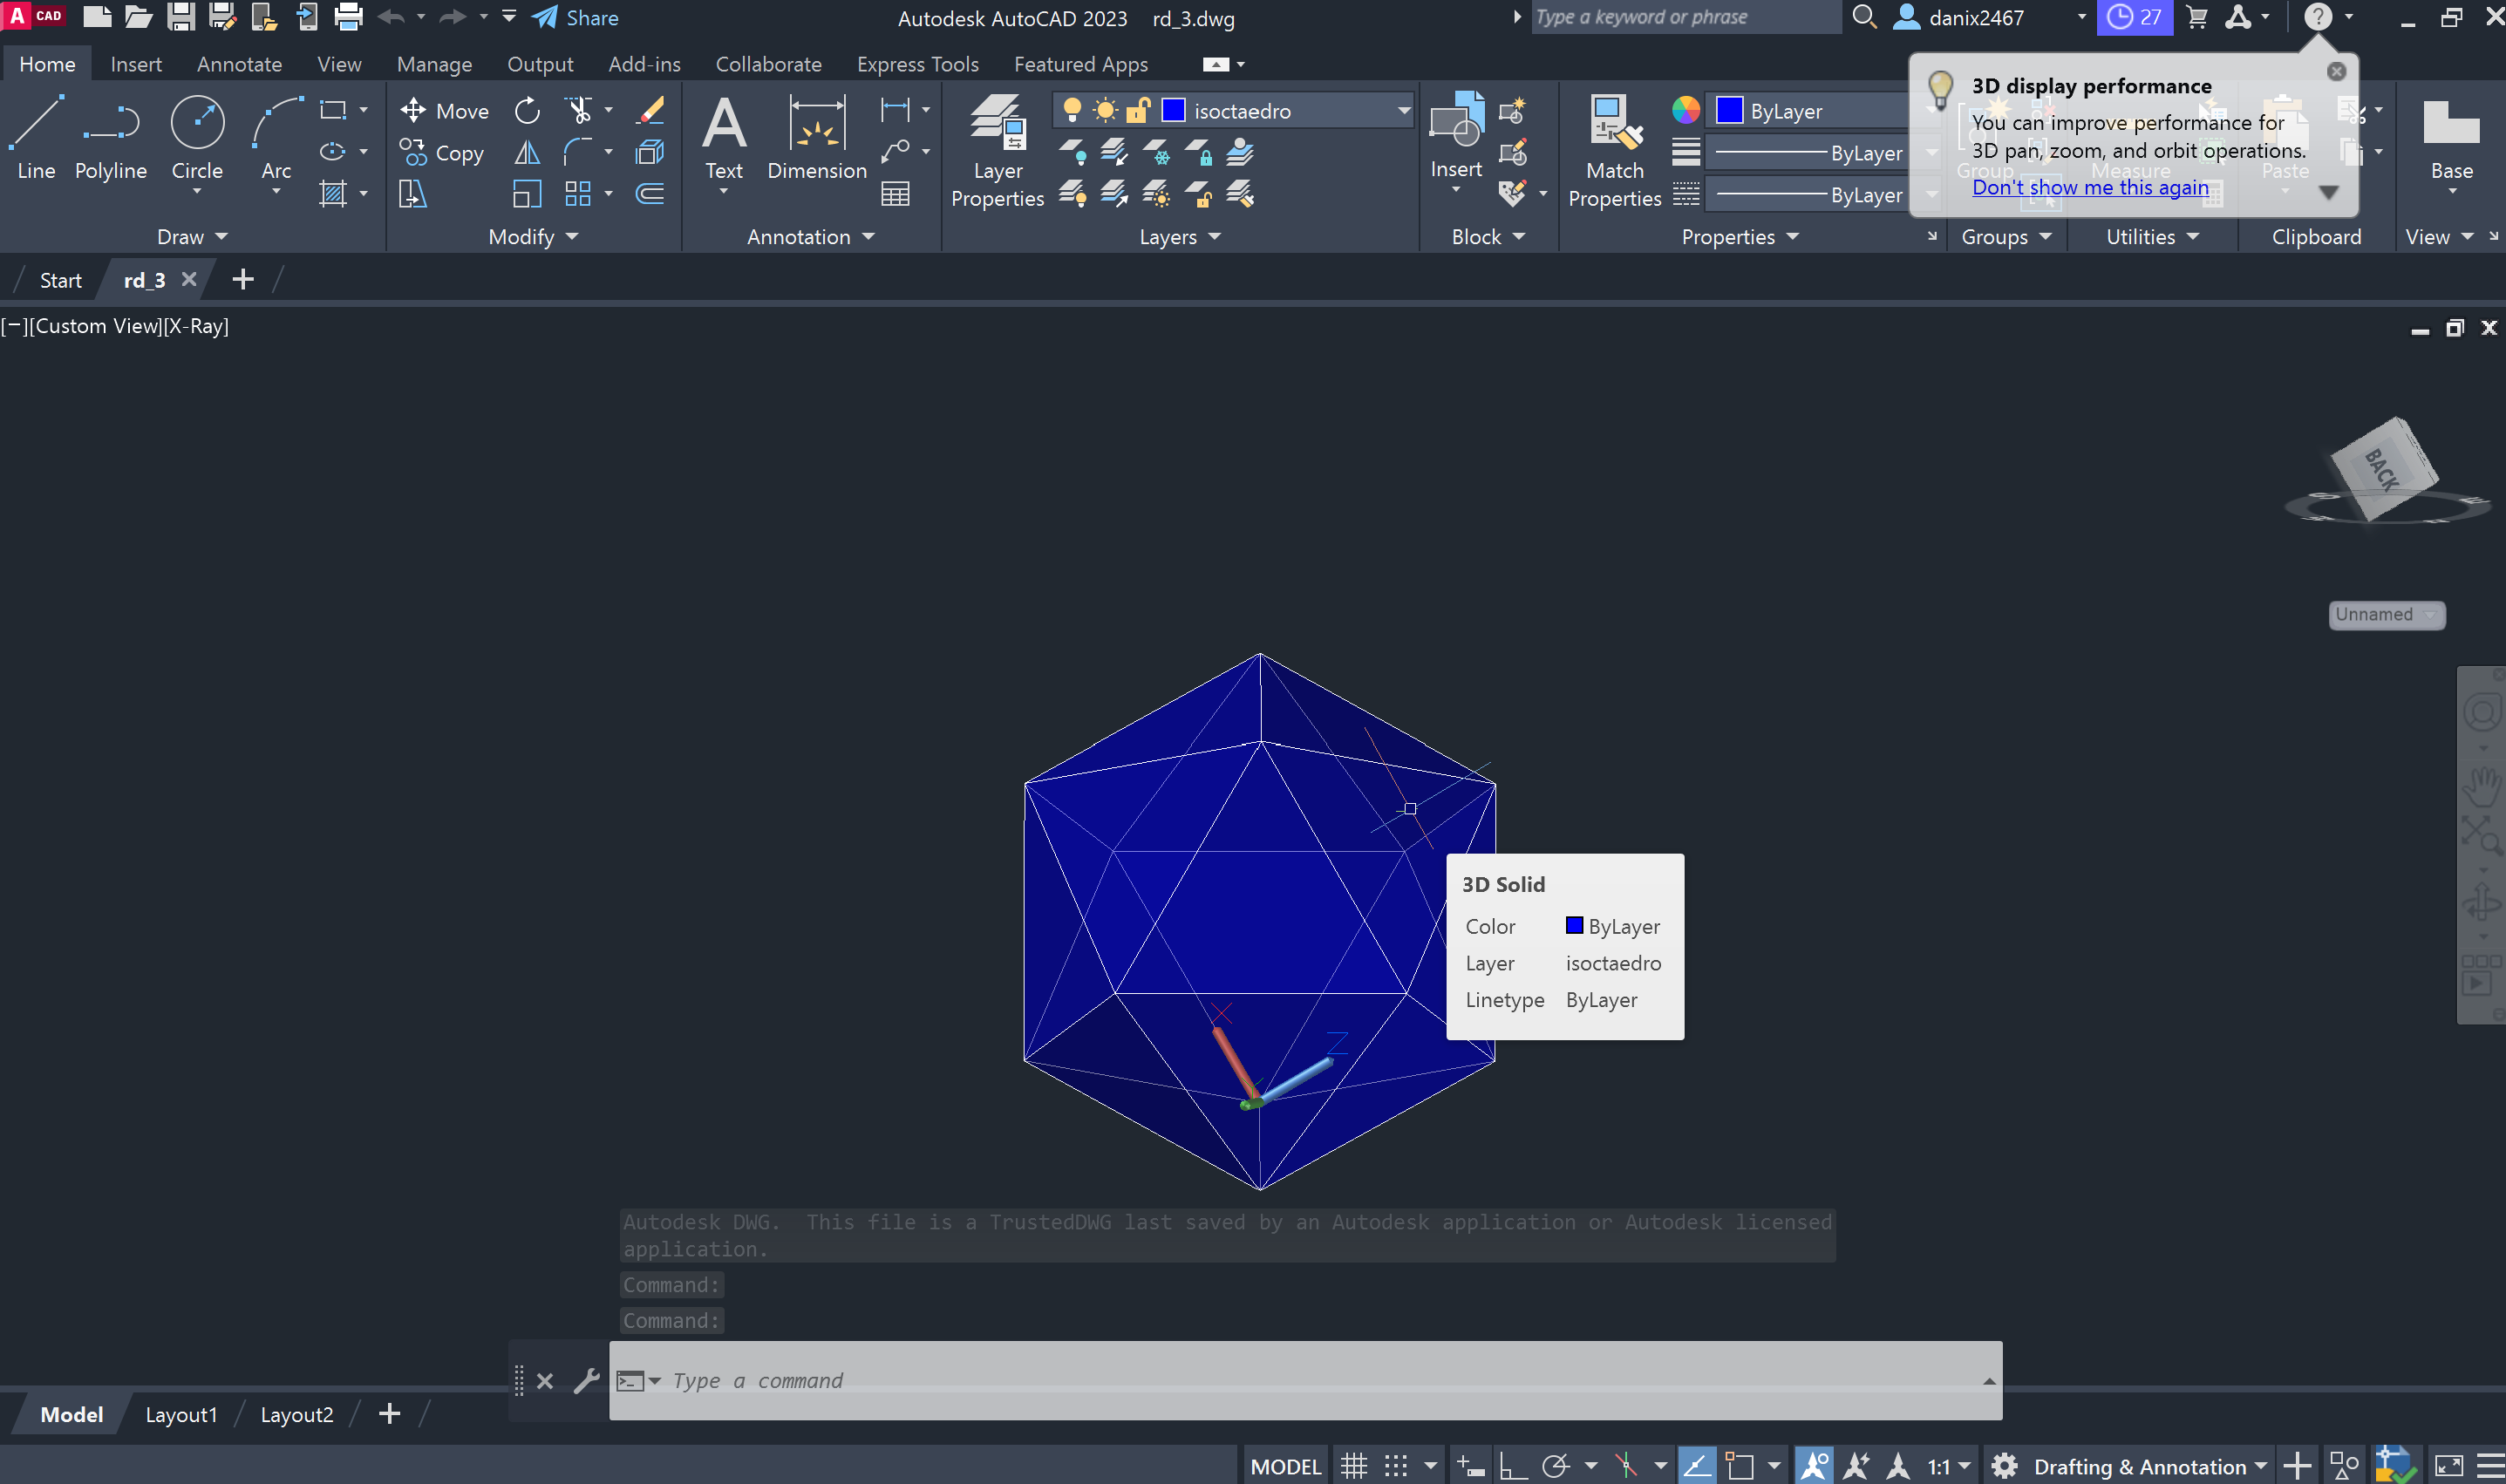Click the ByLayer object color swatch
This screenshot has height=1484, width=2506.
1729,111
